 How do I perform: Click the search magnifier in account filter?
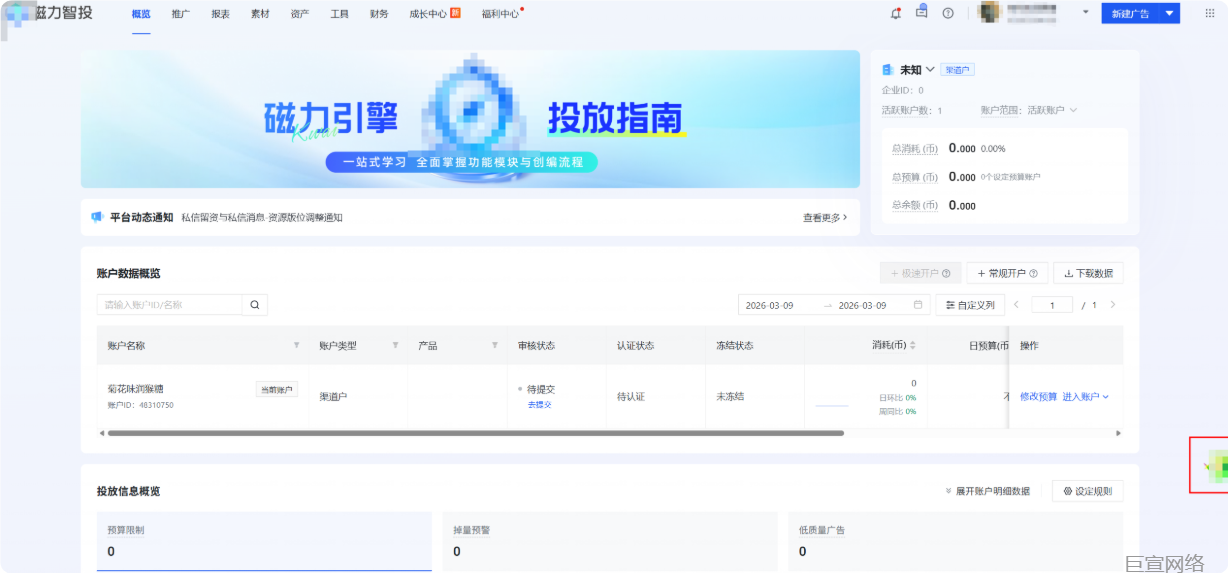(x=255, y=305)
